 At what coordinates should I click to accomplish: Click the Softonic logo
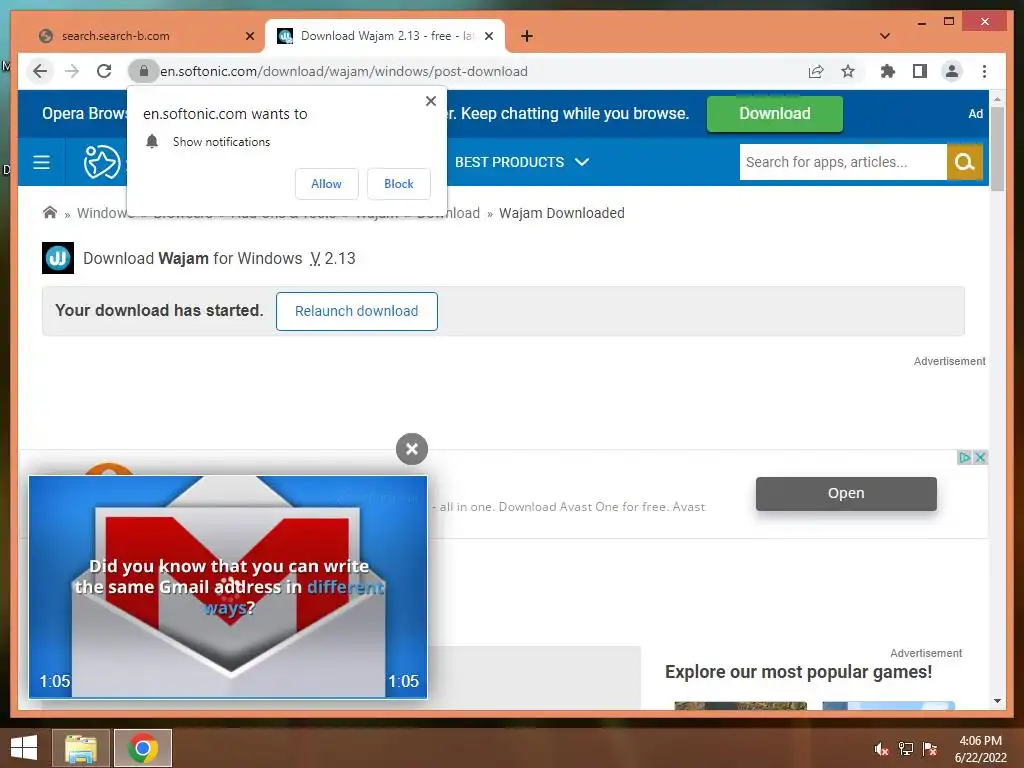102,162
